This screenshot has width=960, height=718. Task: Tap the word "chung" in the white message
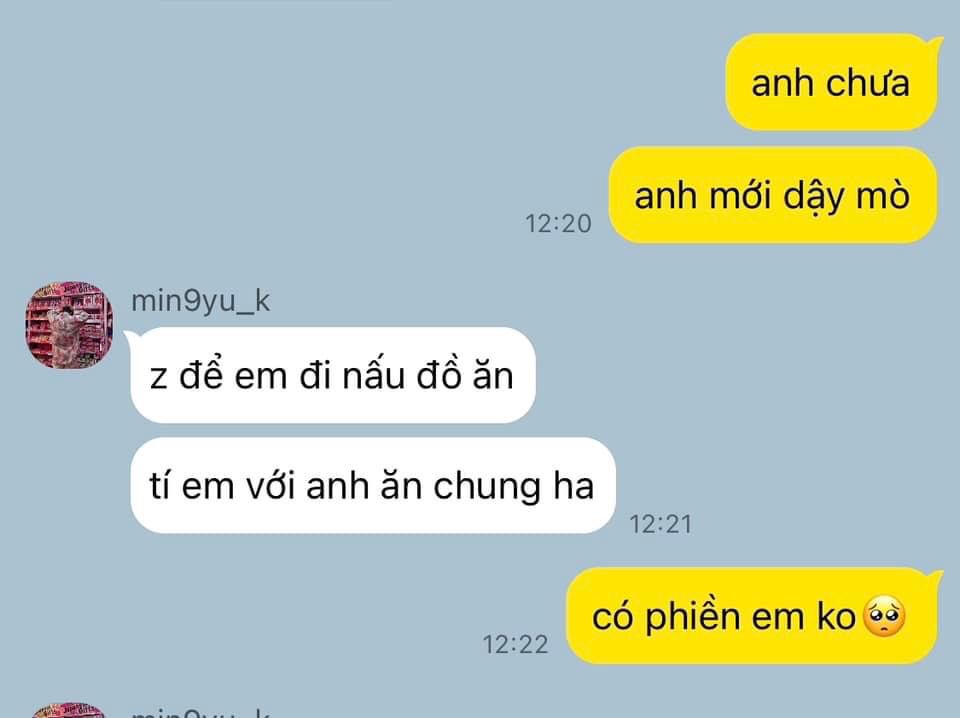point(487,488)
